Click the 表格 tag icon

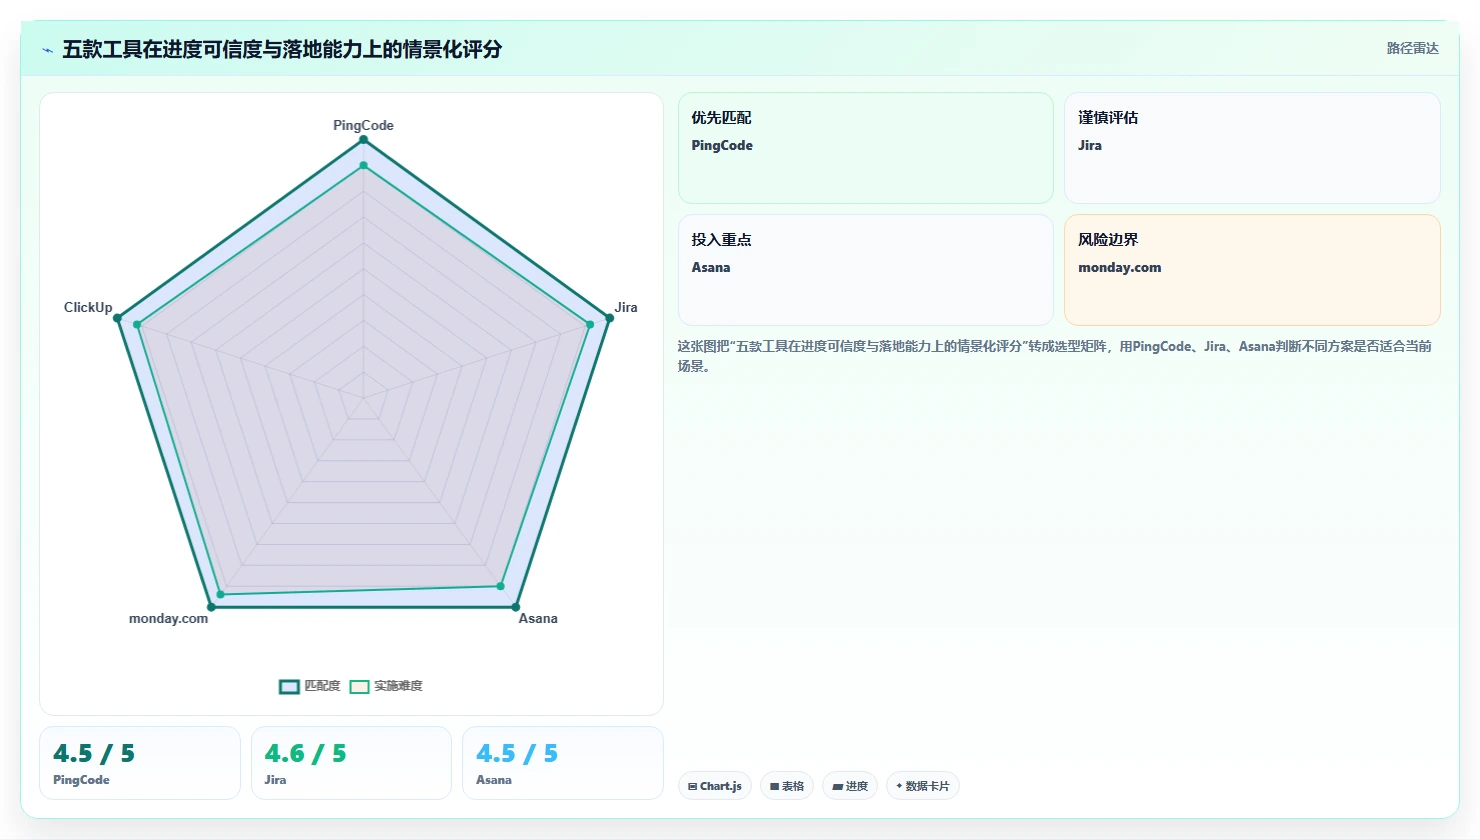click(x=774, y=787)
